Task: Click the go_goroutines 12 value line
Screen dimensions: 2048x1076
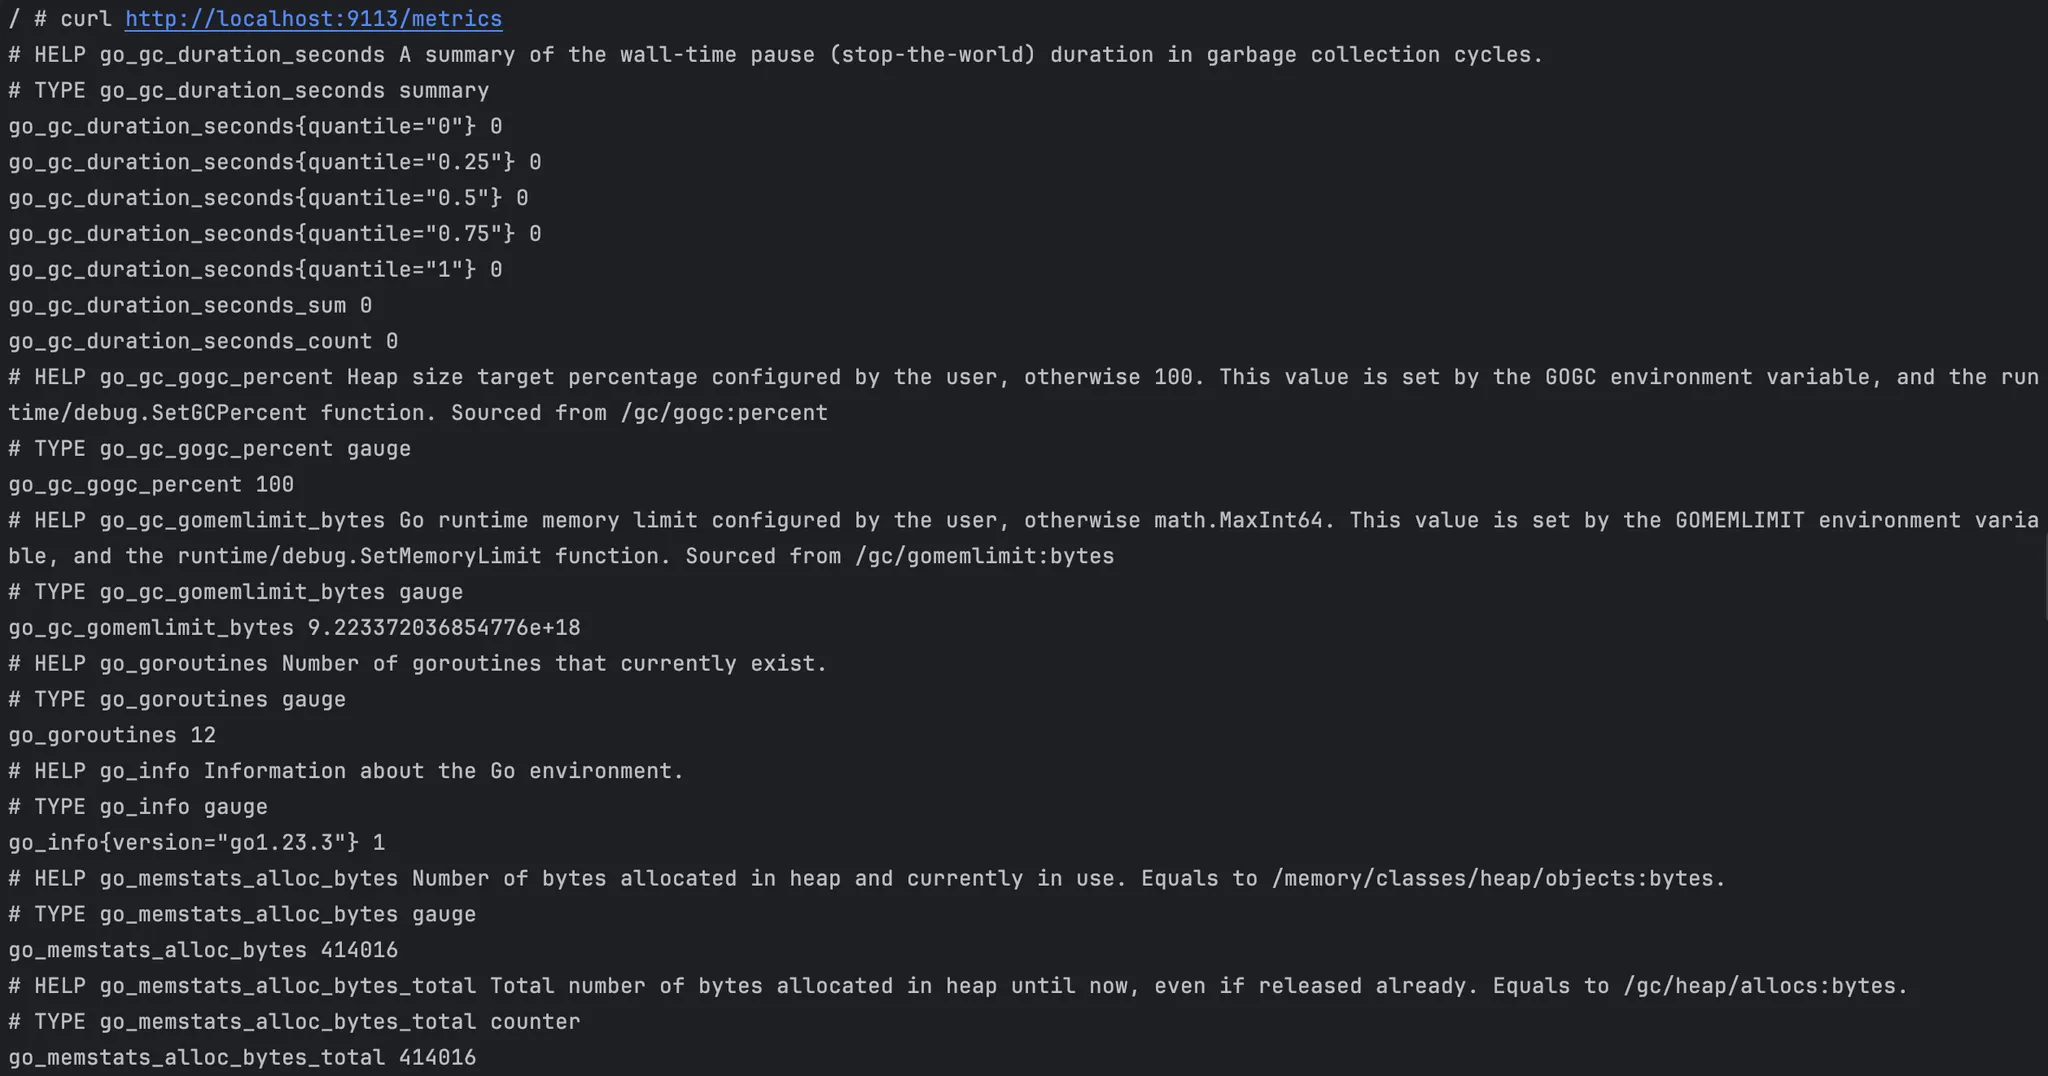Action: click(112, 735)
